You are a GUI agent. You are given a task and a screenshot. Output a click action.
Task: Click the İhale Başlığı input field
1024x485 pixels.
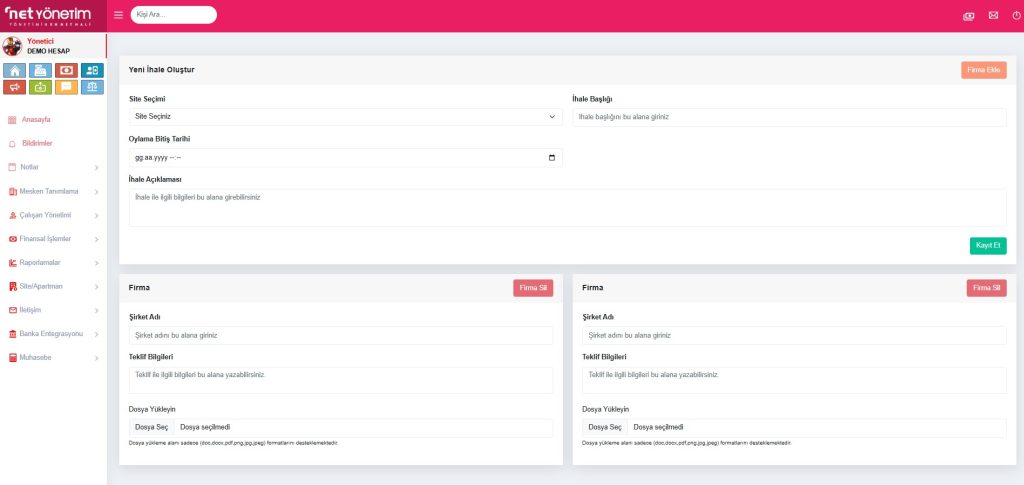[788, 117]
